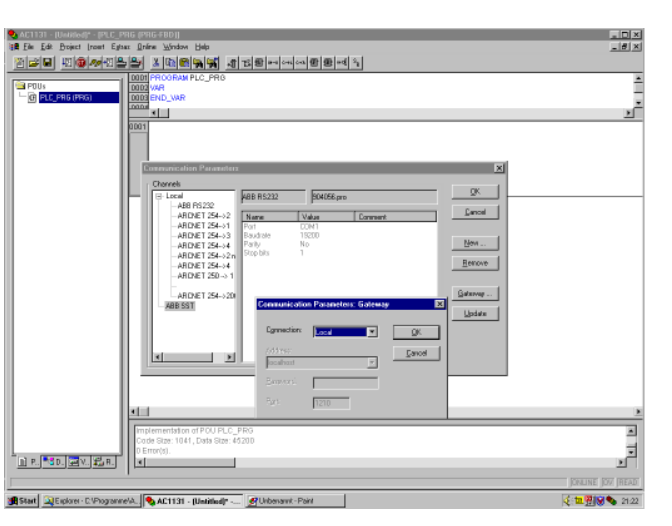
Task: Open the Connection dropdown in Gateway dialog
Action: [x=372, y=331]
